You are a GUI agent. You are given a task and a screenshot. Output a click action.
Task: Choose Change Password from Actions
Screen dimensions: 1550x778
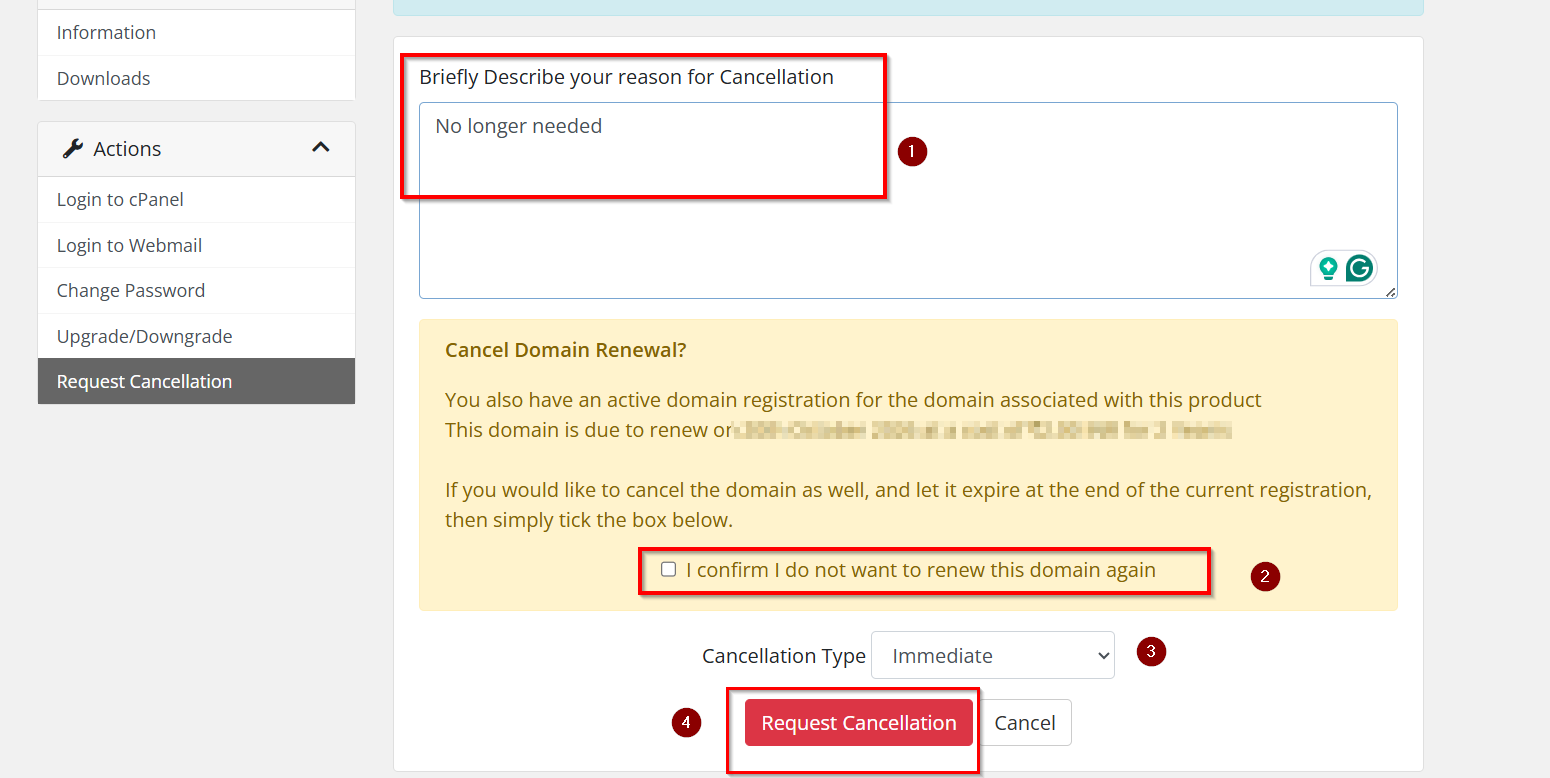[131, 291]
